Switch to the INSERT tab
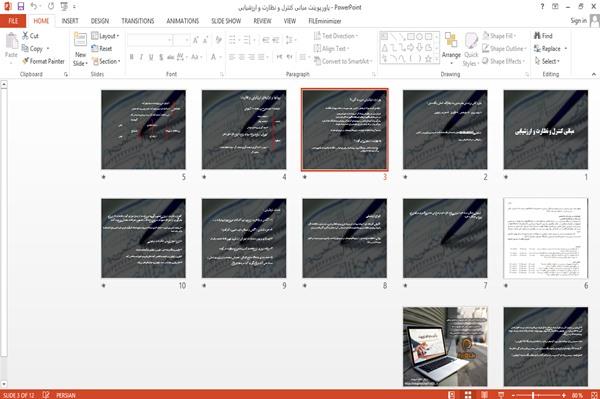Image resolution: width=600 pixels, height=399 pixels. coord(70,21)
